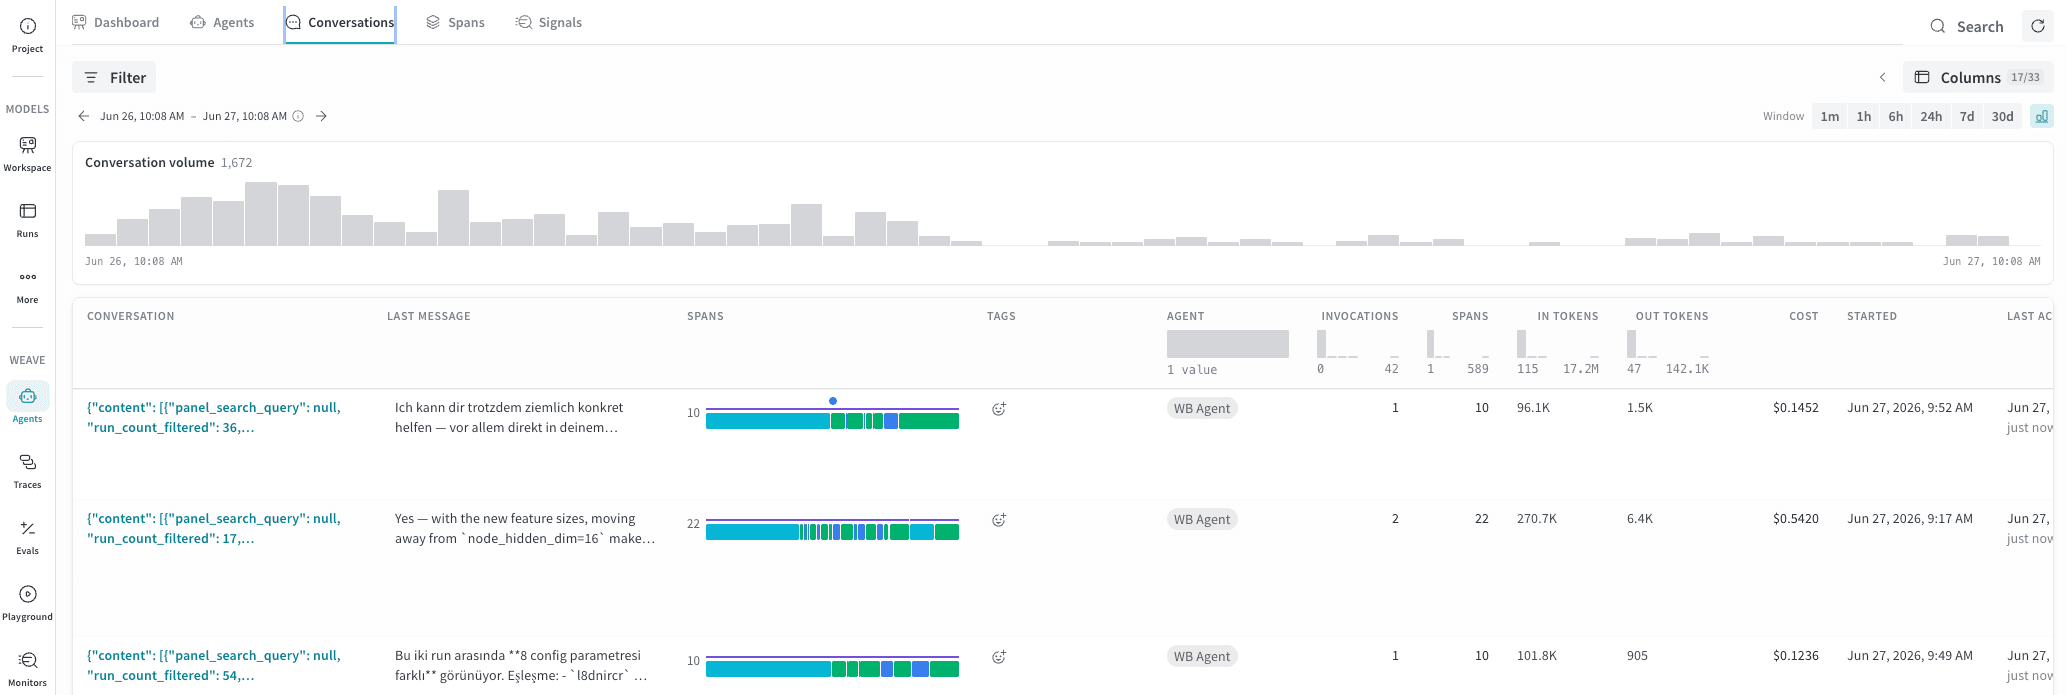Click started time Jun 27, 2026, 9:52 AM
The height and width of the screenshot is (695, 2066).
1910,408
